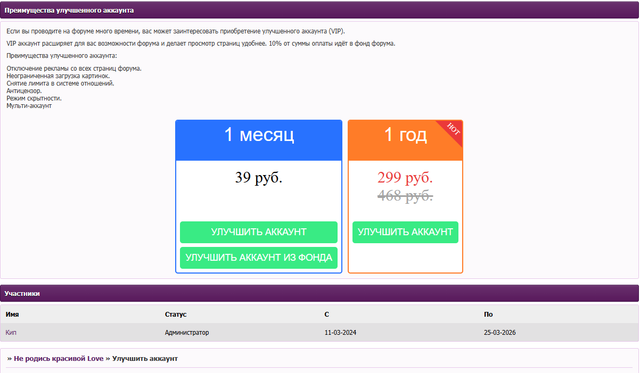
Task: Select the 299 руб. discounted price
Action: coord(405,178)
